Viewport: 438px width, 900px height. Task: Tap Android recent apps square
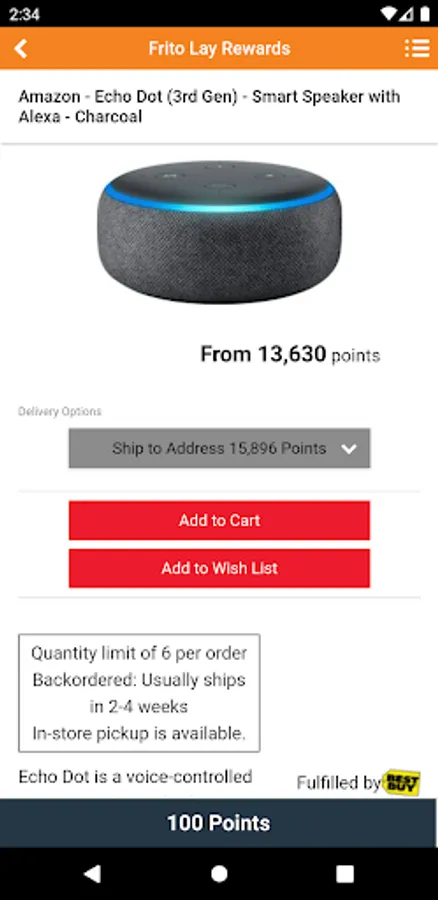(345, 874)
